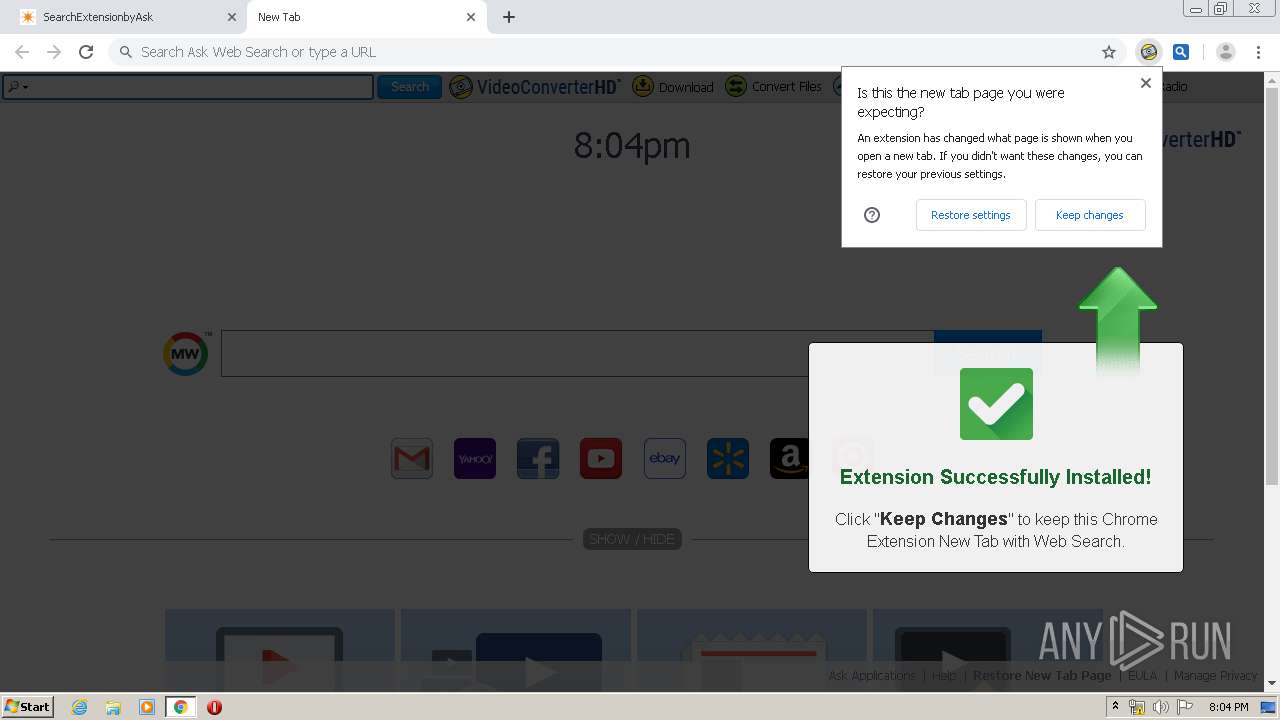Click the page scrollbar down arrow
Screen dimensions: 1280x720
point(1272,684)
